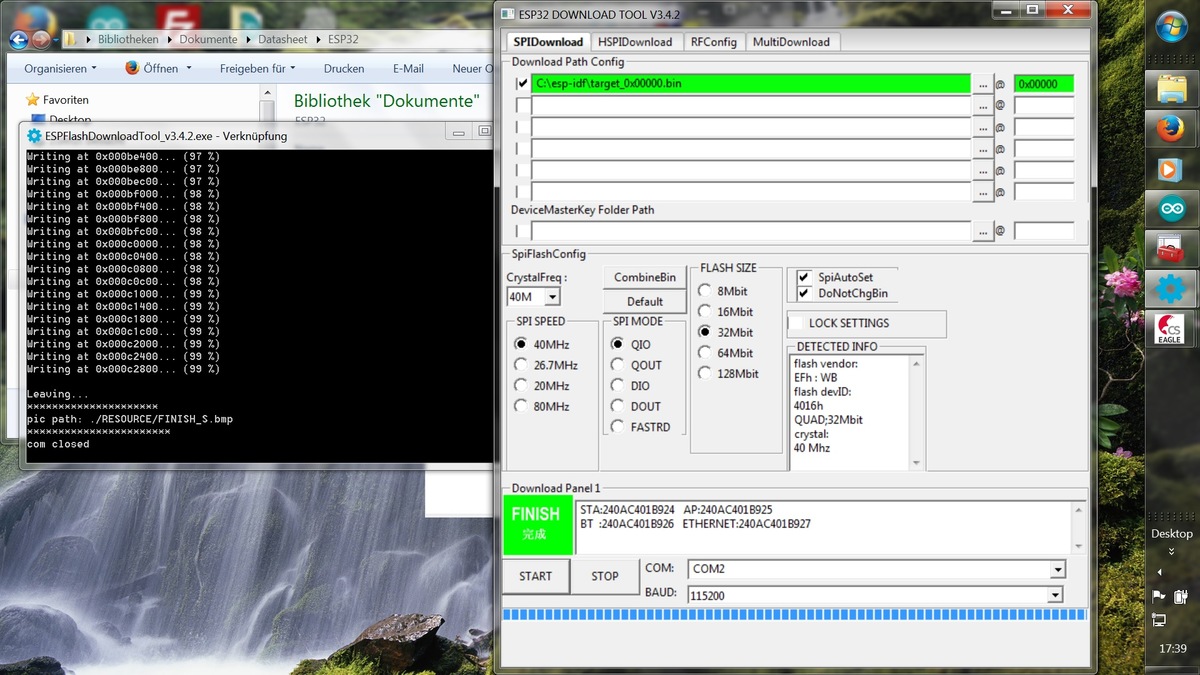Select 128Mbit flash size
Viewport: 1200px width, 675px height.
point(704,373)
